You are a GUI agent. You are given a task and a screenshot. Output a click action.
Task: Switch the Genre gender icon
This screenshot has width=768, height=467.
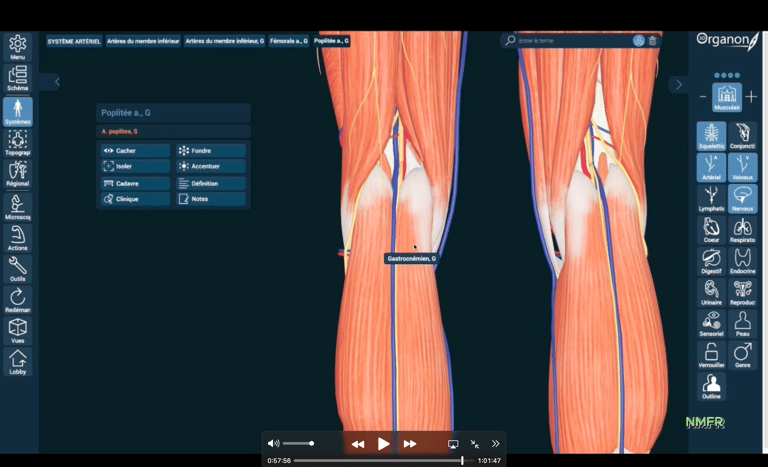743,355
